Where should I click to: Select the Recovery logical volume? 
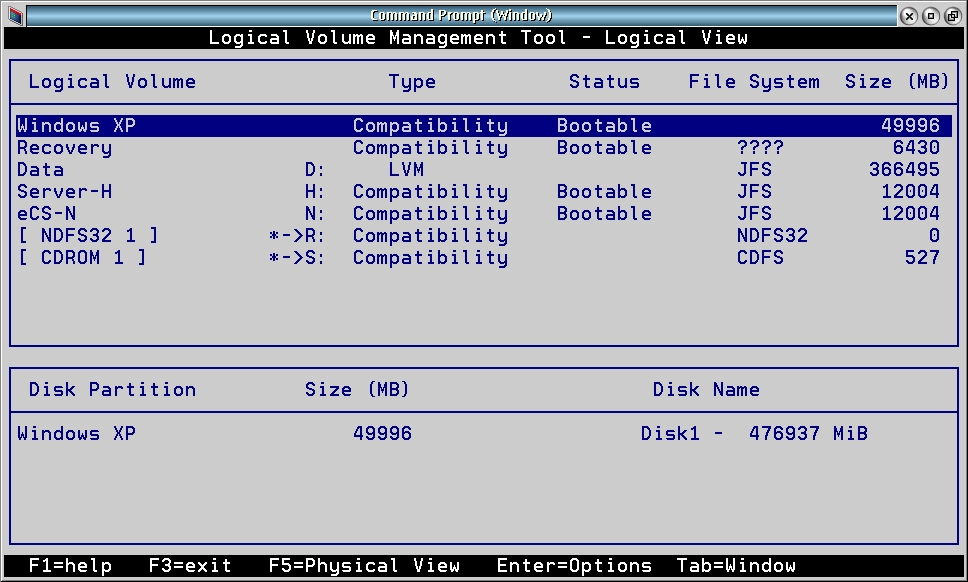coord(484,148)
